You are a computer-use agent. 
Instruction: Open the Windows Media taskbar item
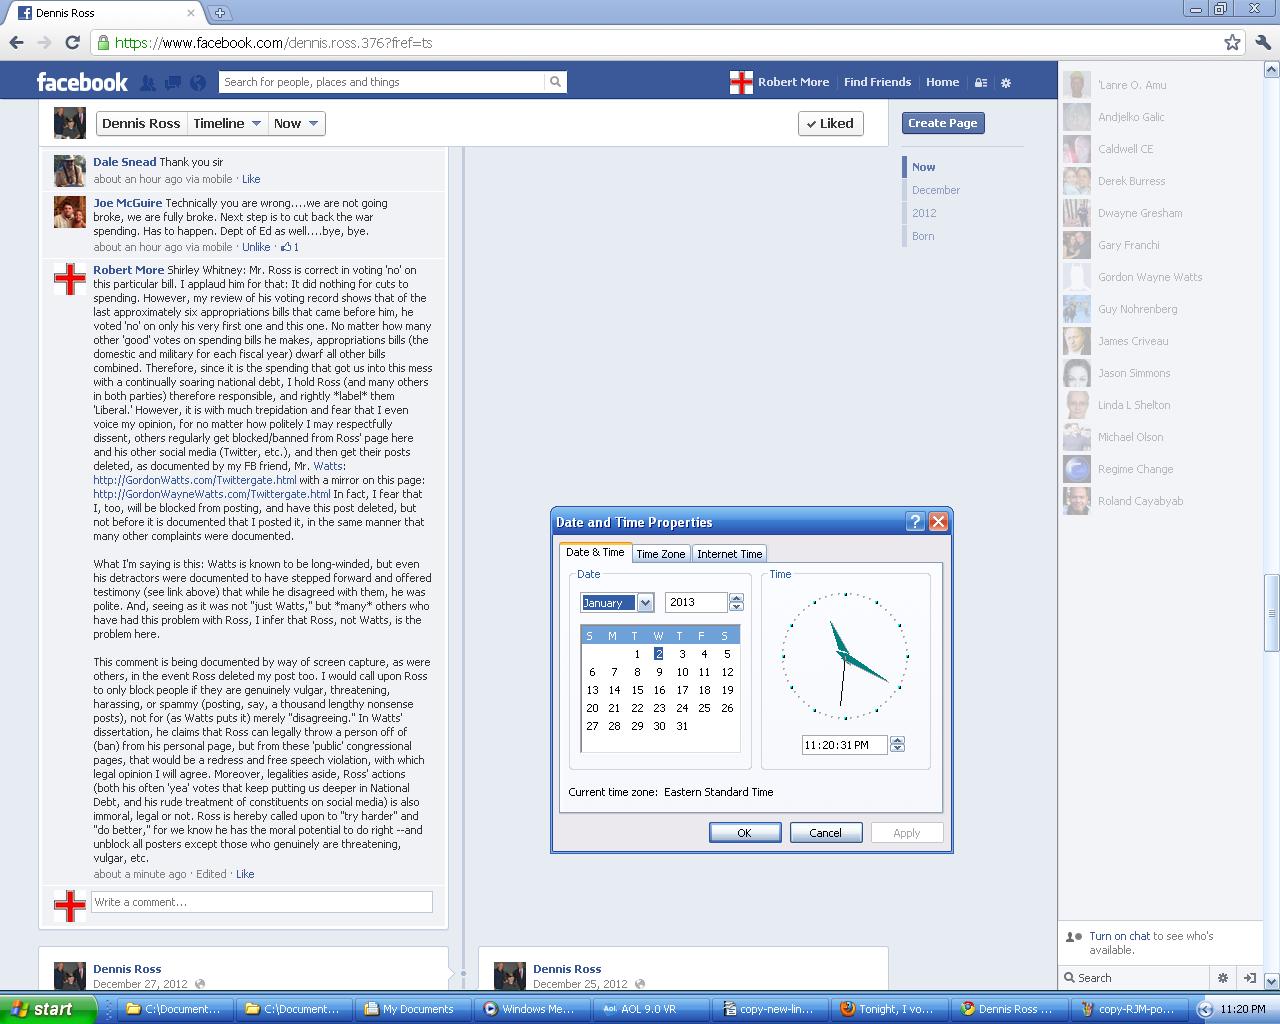(531, 1009)
